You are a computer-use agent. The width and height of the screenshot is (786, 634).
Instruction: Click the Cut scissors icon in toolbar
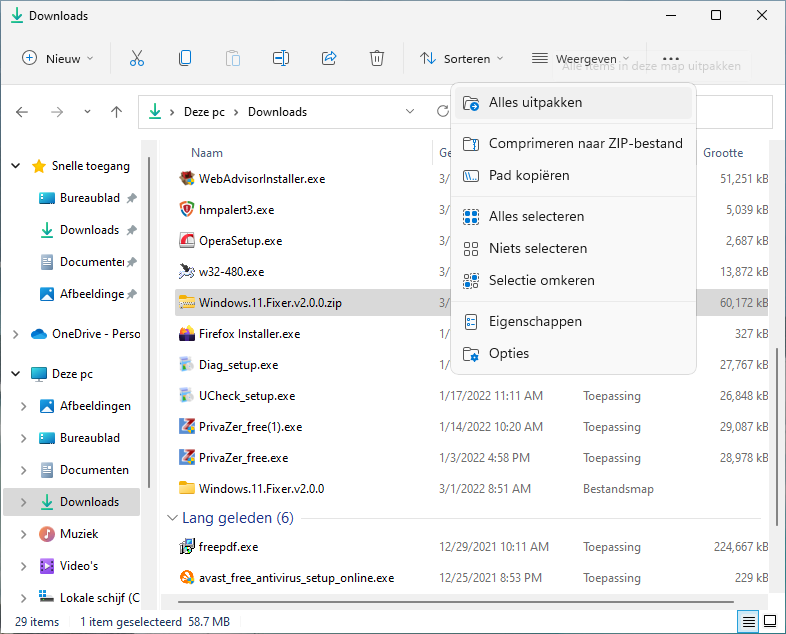click(137, 58)
